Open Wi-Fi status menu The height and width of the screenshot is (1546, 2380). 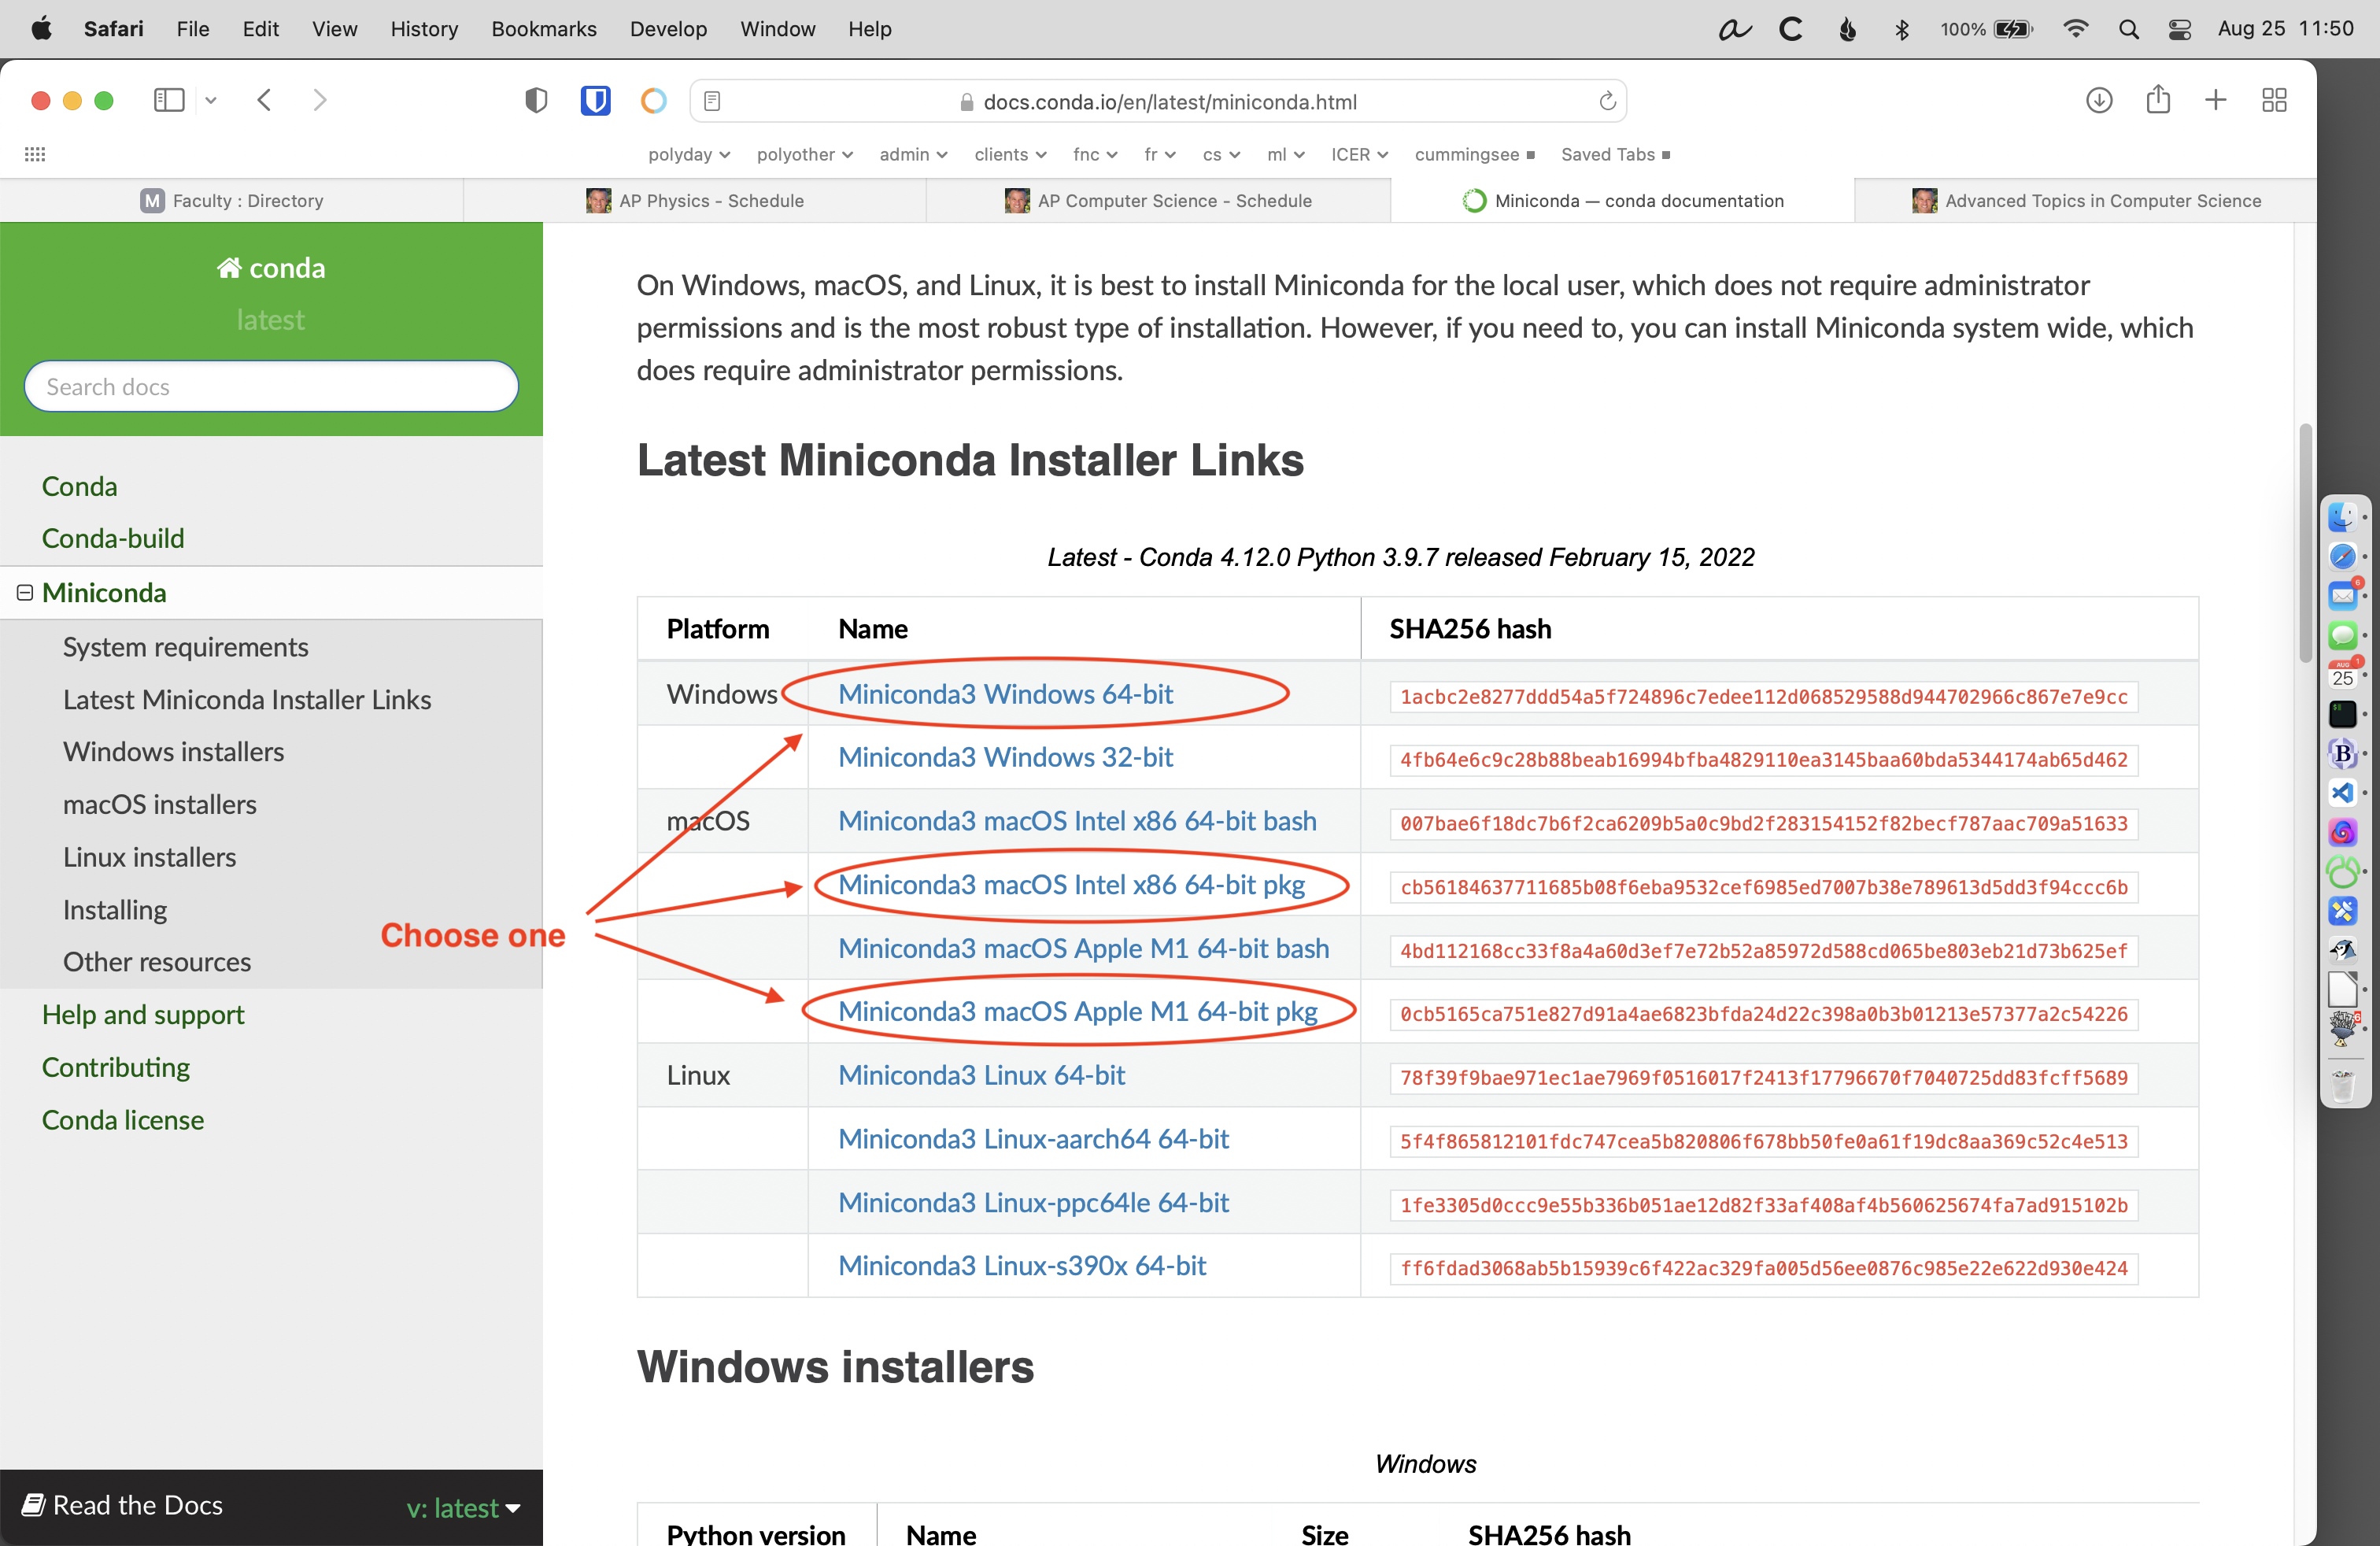2075,29
